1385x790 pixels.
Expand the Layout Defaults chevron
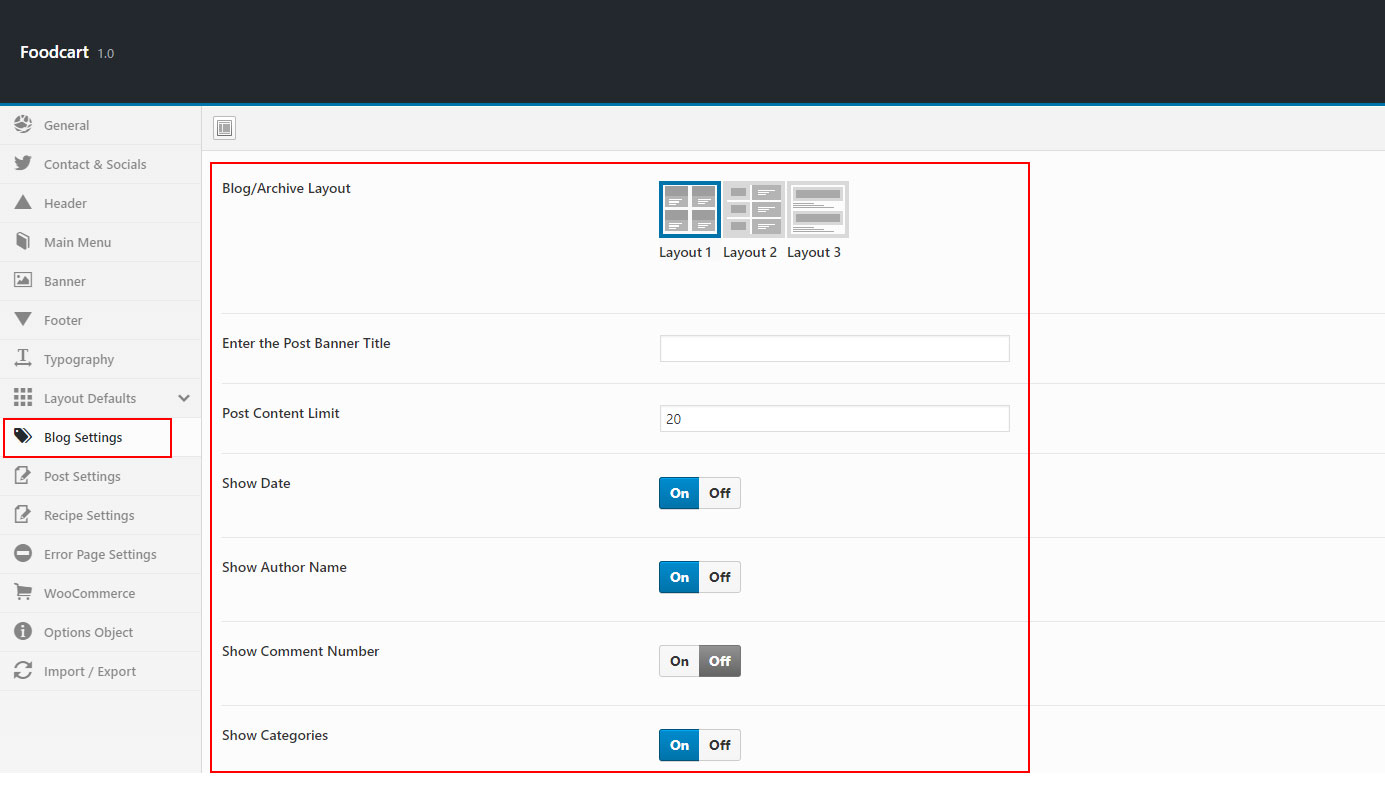click(x=184, y=398)
